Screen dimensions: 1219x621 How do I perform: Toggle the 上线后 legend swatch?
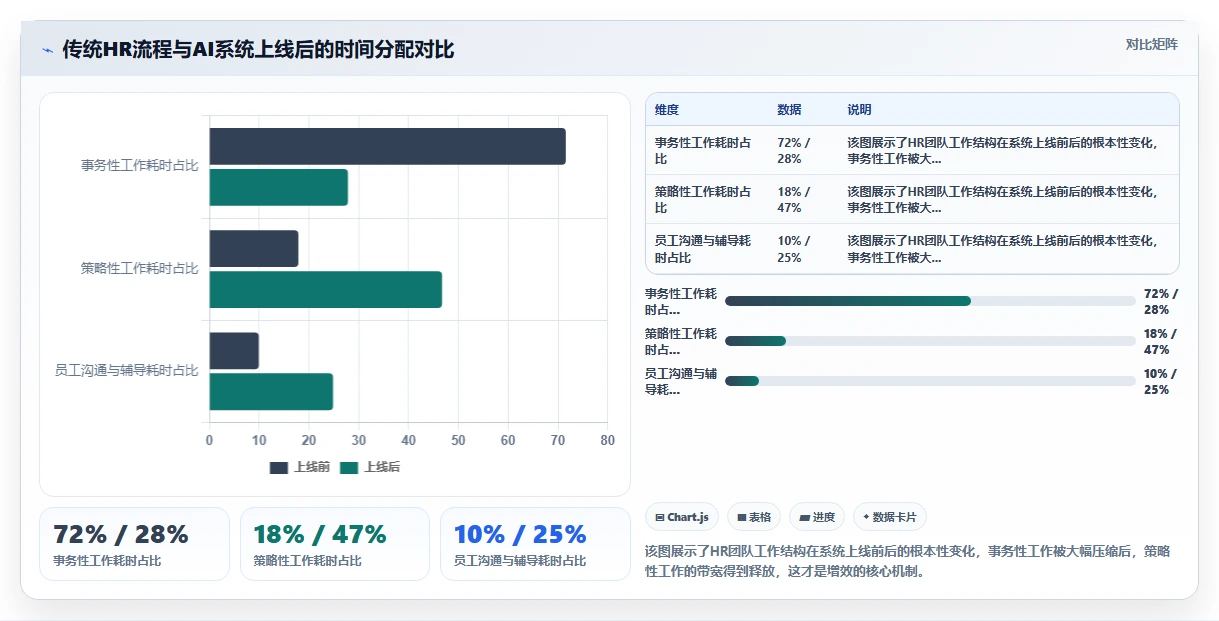click(x=349, y=468)
